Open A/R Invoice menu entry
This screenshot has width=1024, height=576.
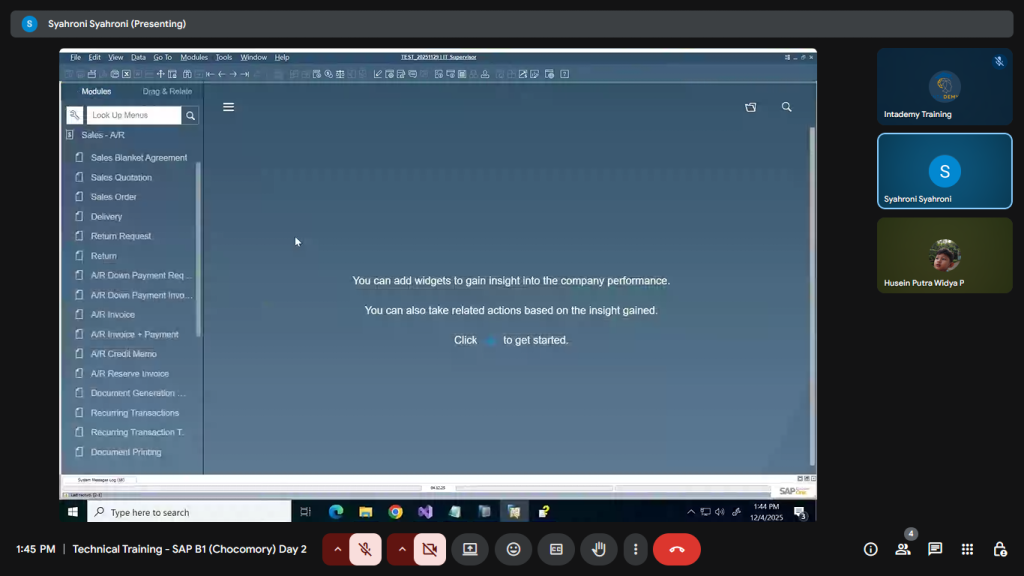tap(113, 314)
